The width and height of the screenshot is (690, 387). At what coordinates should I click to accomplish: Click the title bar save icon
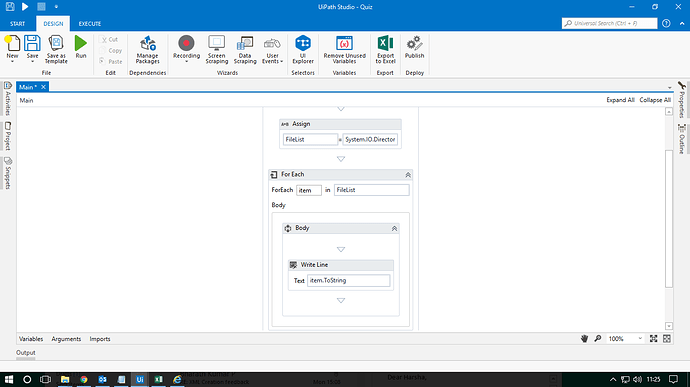[10, 7]
